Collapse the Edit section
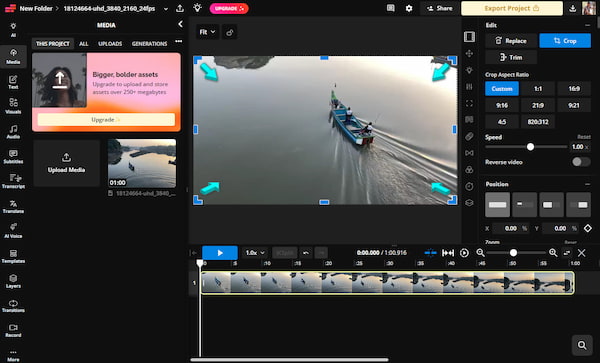This screenshot has height=363, width=600. click(x=587, y=25)
